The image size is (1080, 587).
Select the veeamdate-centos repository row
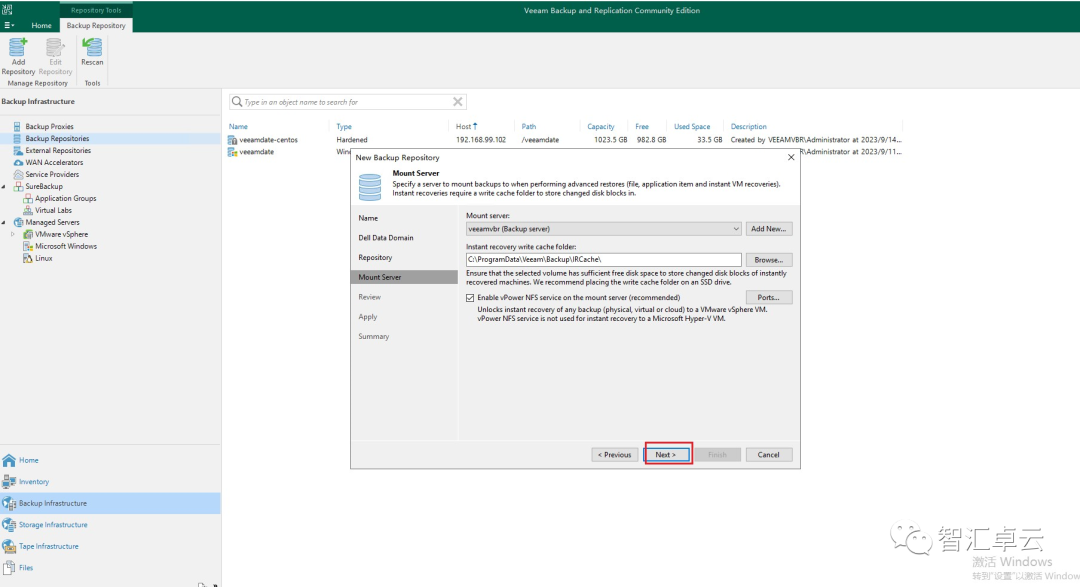(x=565, y=140)
